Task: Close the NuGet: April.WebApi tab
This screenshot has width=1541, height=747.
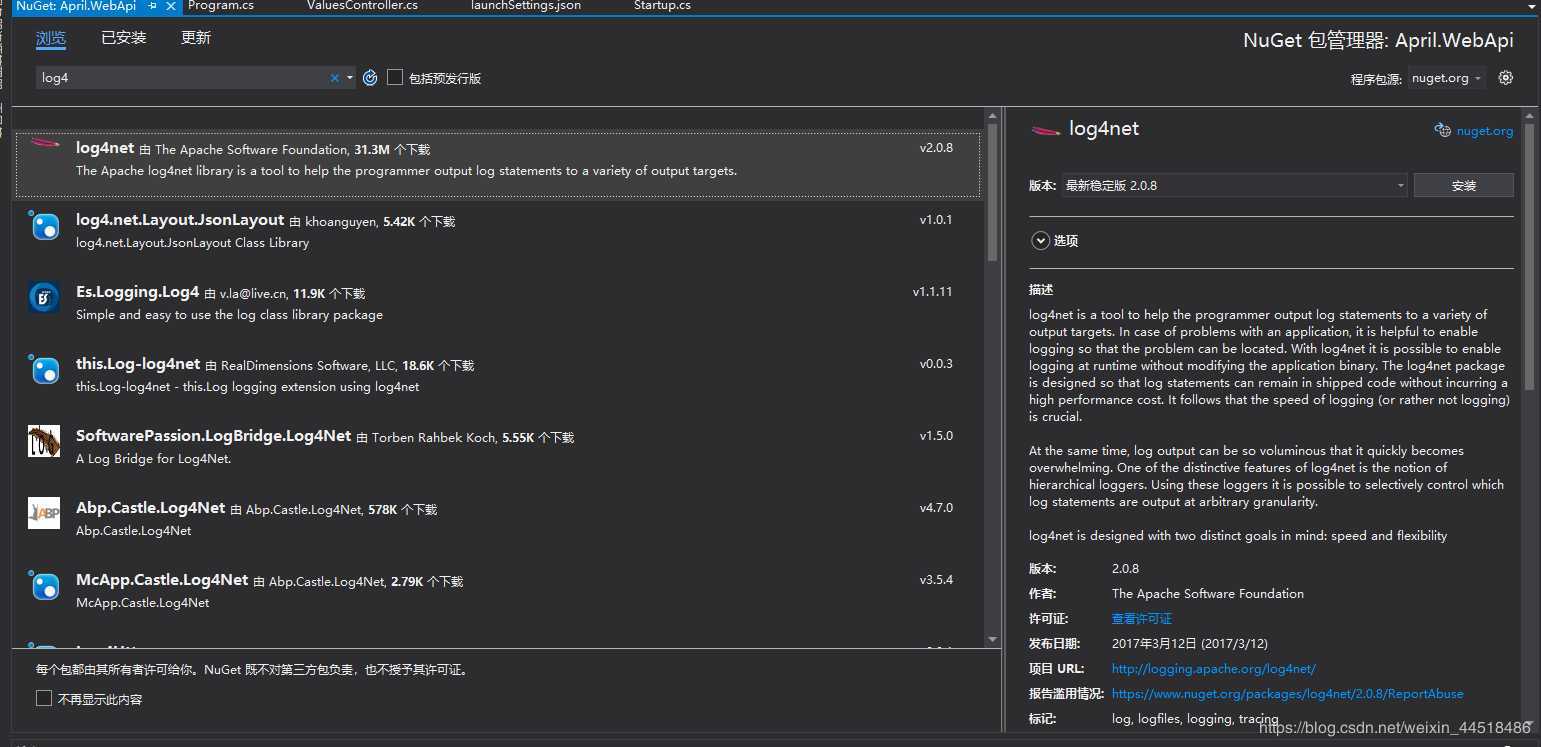Action: point(170,6)
